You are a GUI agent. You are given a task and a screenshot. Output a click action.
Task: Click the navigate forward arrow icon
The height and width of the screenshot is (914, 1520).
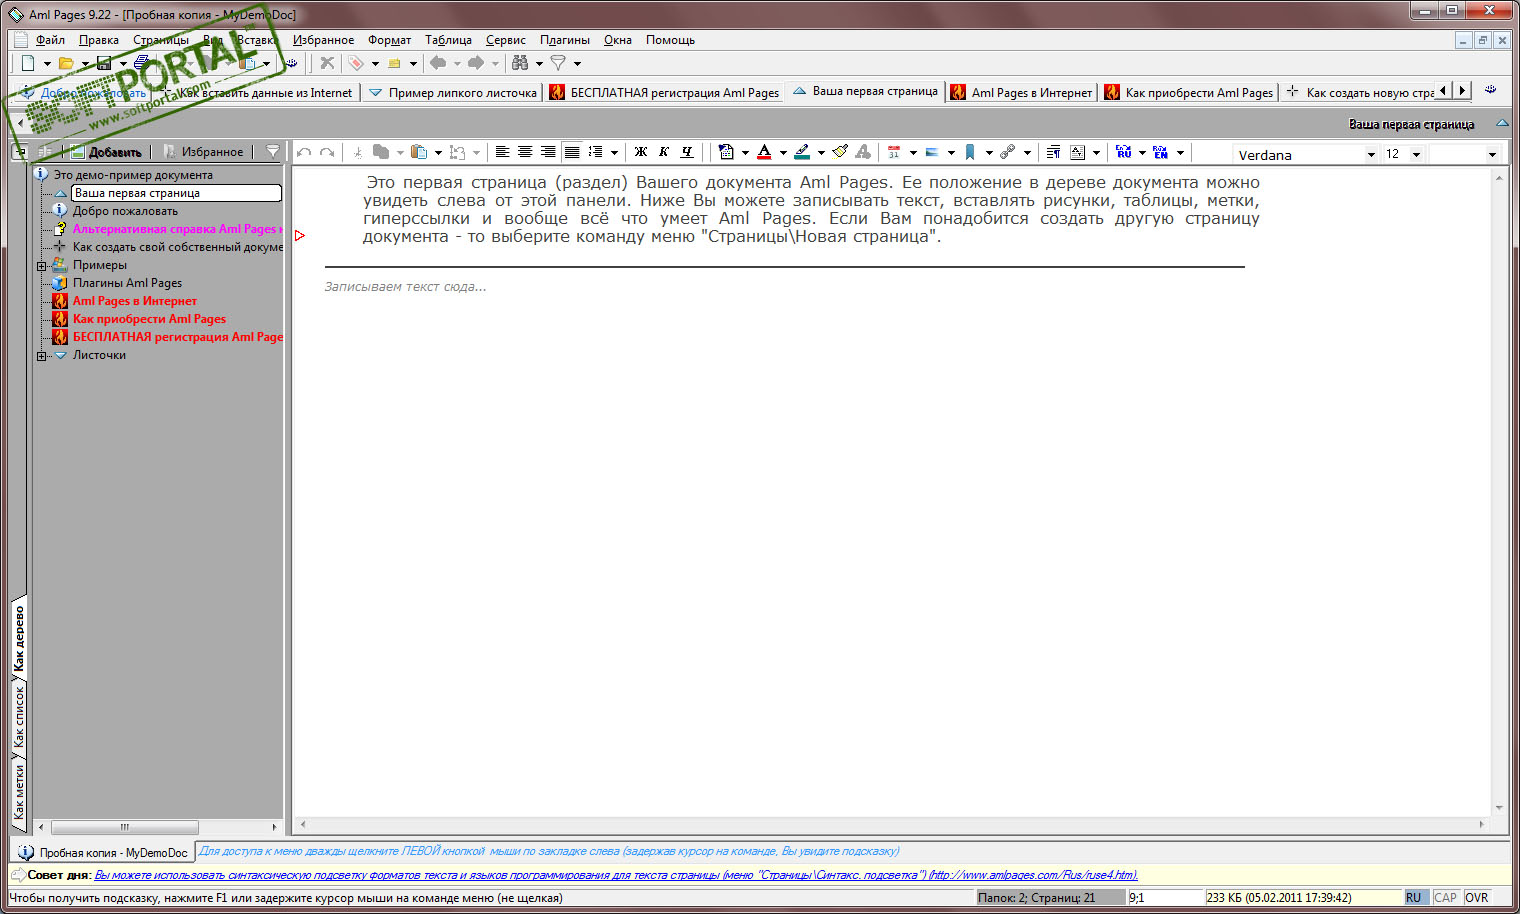(x=476, y=63)
